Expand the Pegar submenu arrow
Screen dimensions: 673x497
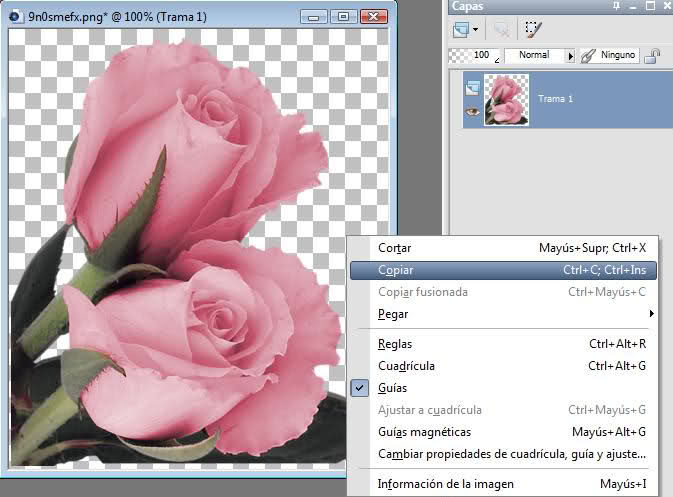click(652, 314)
